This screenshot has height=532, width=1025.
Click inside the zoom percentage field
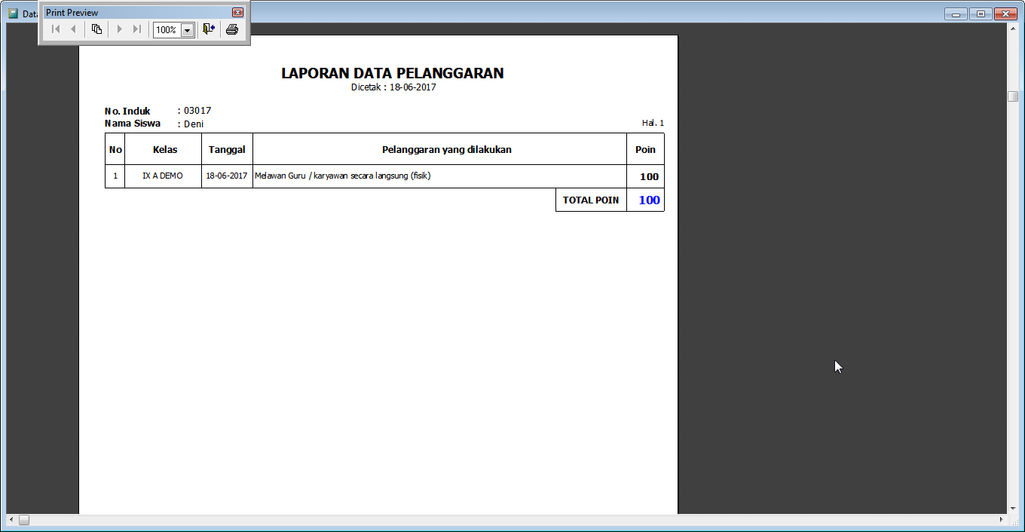(x=166, y=30)
